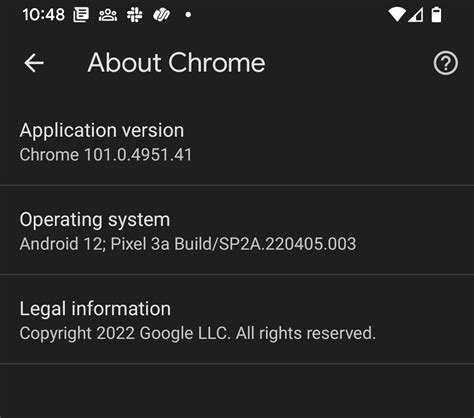Tap the cellular signal icon
The image size is (474, 418).
(x=416, y=15)
